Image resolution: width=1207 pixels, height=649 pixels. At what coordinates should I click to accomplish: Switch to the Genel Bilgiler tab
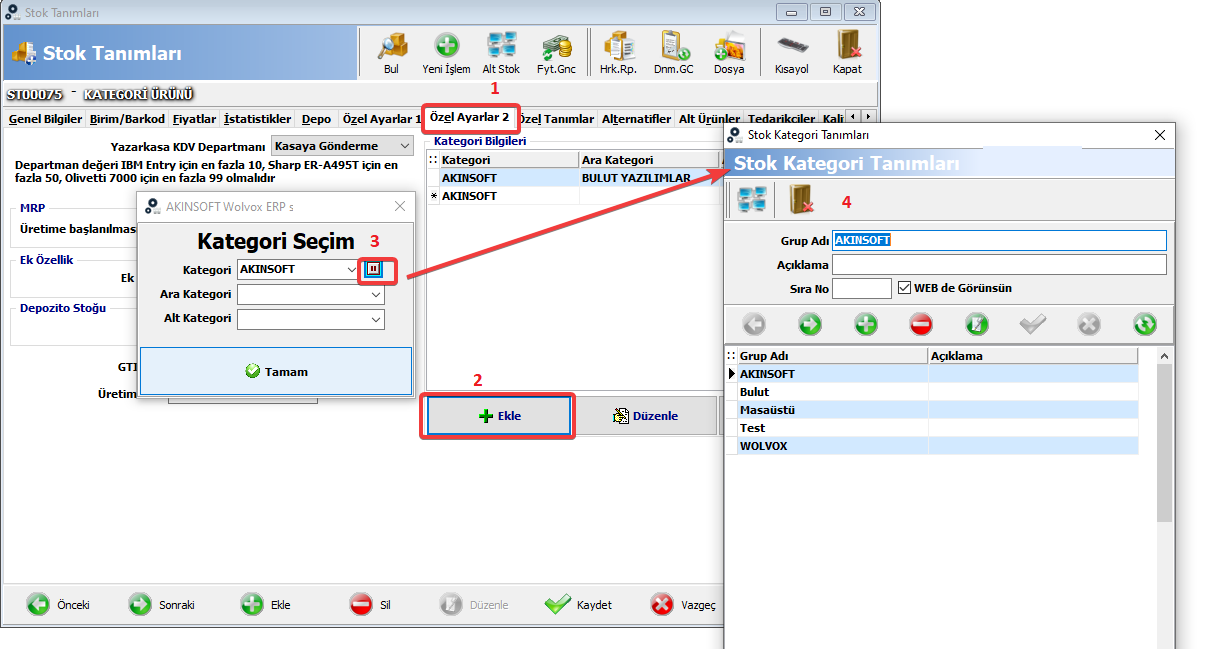45,119
